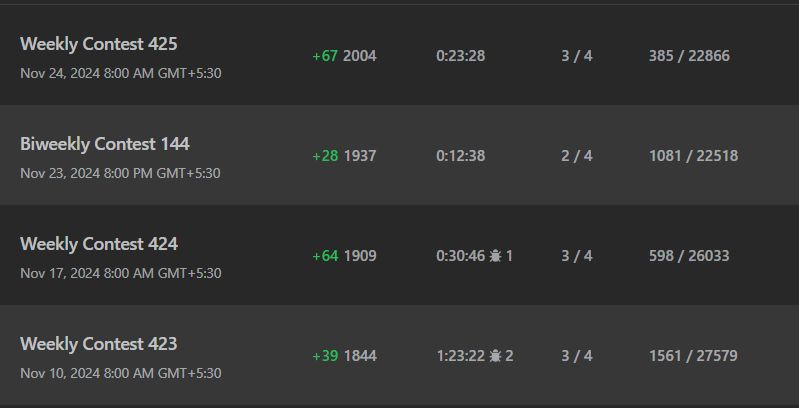
Task: Click the +64 rating change for Contest 424
Action: click(x=325, y=256)
